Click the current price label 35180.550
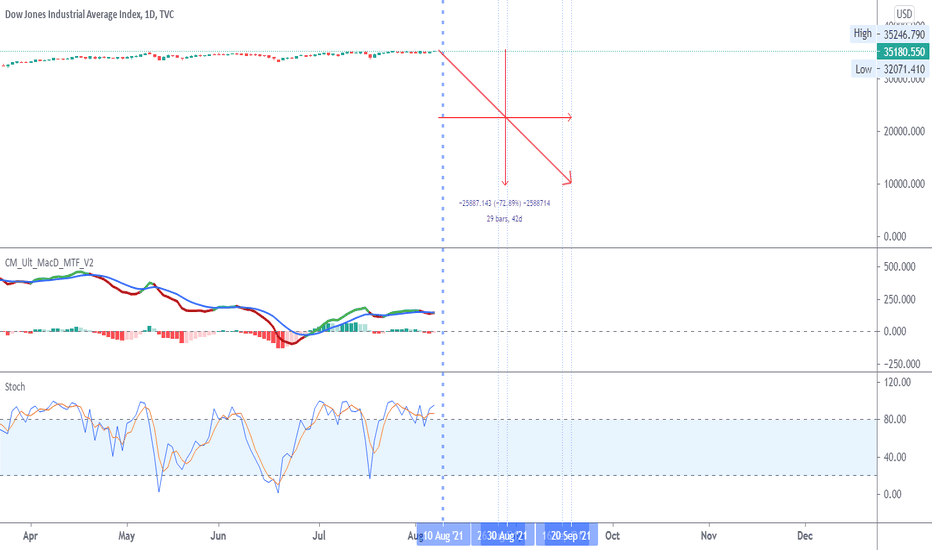The height and width of the screenshot is (550, 932). click(903, 52)
